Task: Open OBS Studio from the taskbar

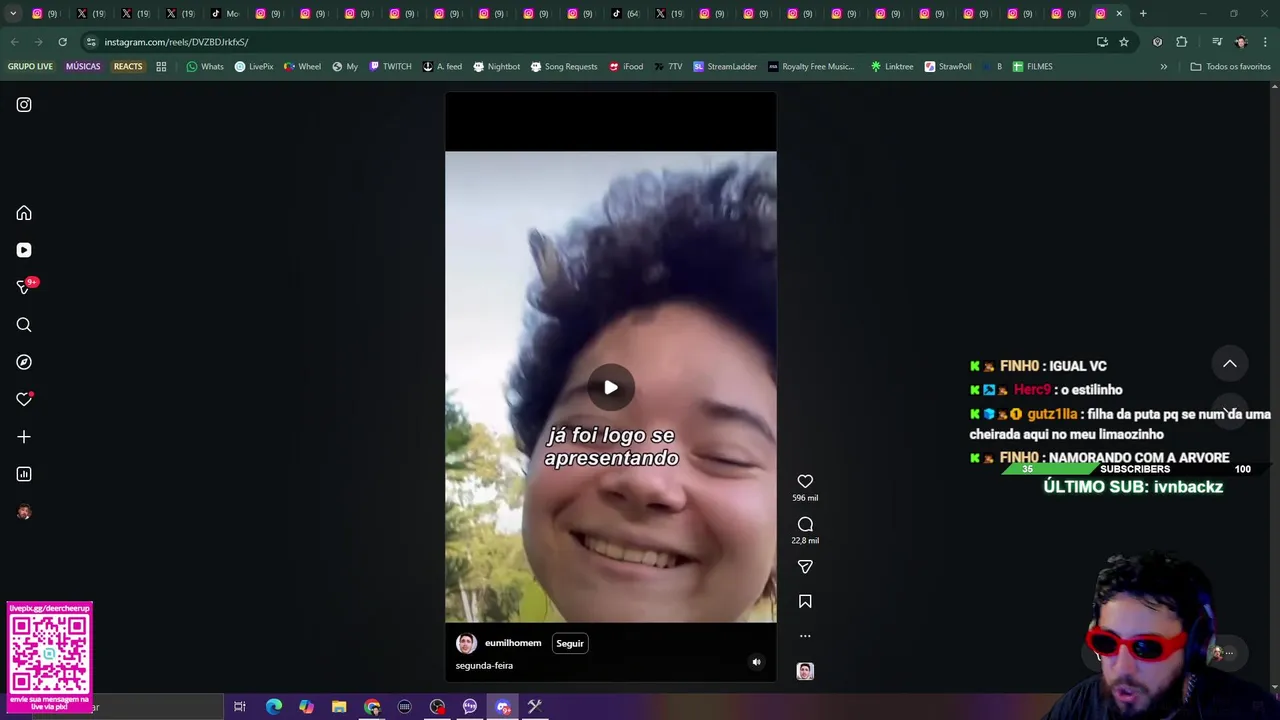Action: [x=437, y=707]
